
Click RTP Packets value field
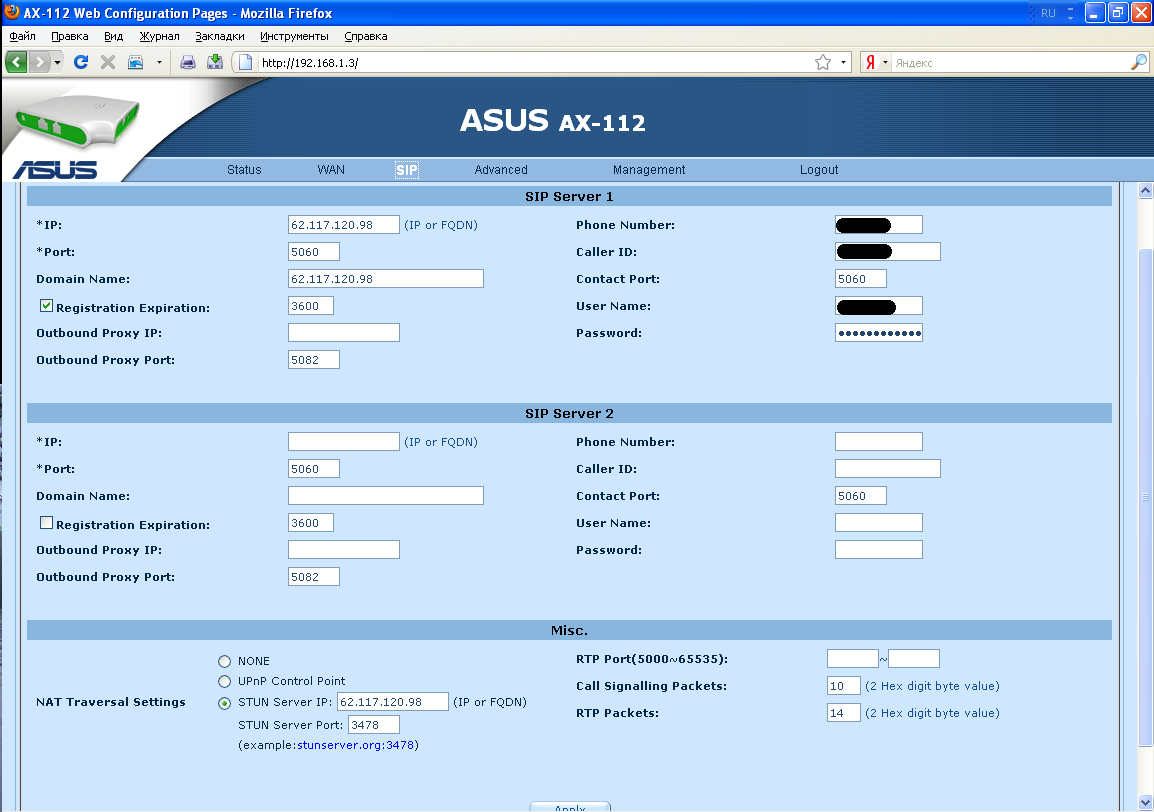pyautogui.click(x=843, y=713)
